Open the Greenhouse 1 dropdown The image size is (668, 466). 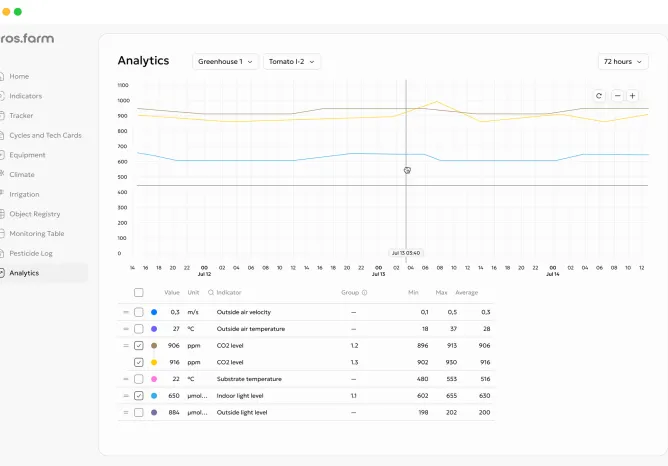pos(225,61)
